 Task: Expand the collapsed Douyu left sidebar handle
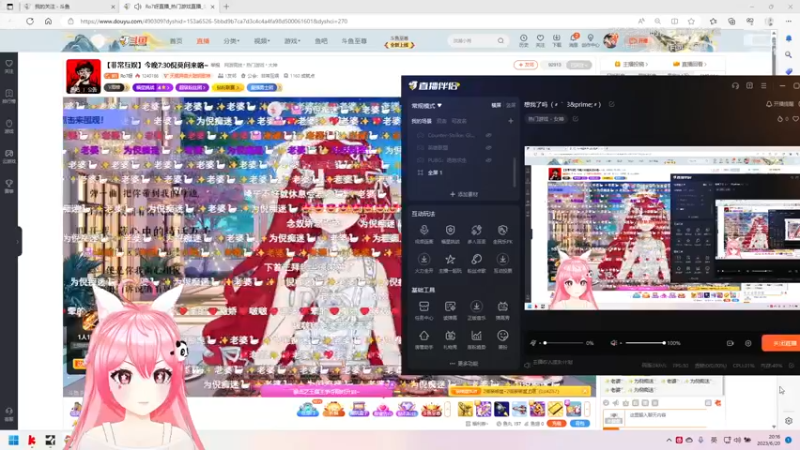17,241
